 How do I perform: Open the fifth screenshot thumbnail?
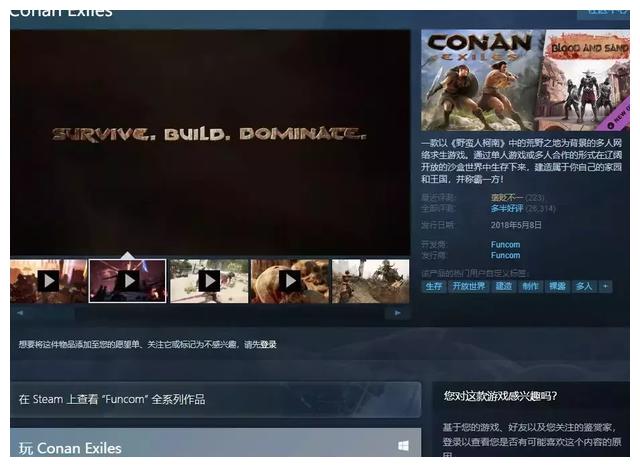pos(371,281)
